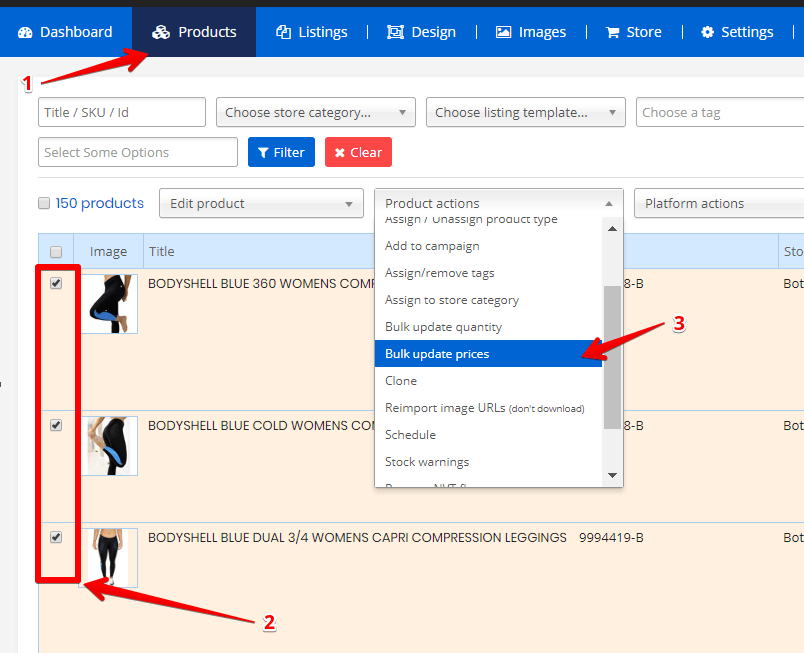Open the BODYSHELL BLUE 360 product thumbnail
Image resolution: width=804 pixels, height=653 pixels.
click(110, 304)
